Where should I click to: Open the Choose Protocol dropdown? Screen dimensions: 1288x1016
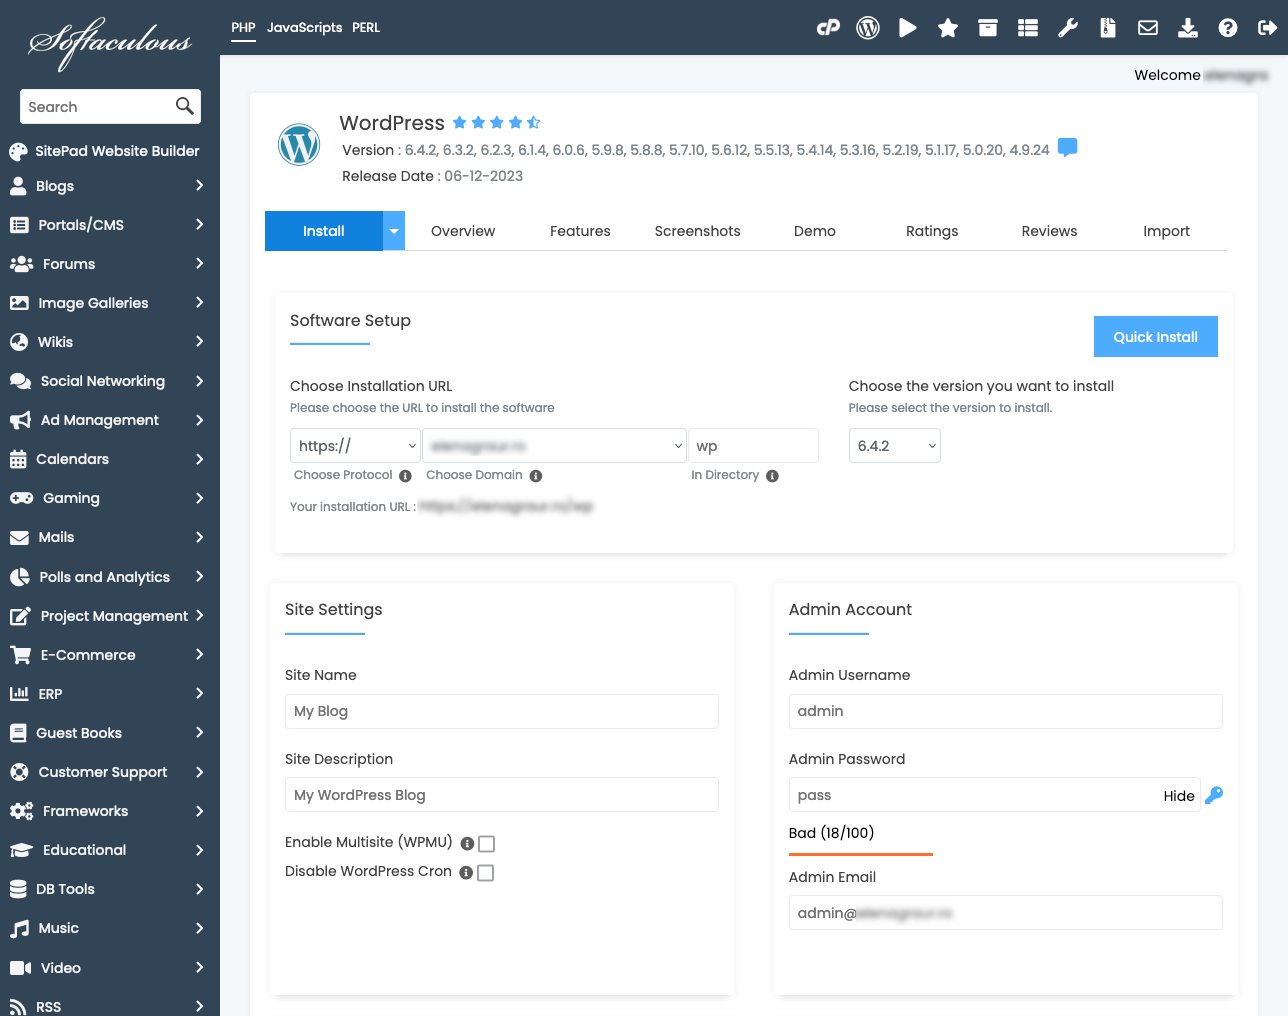point(355,445)
